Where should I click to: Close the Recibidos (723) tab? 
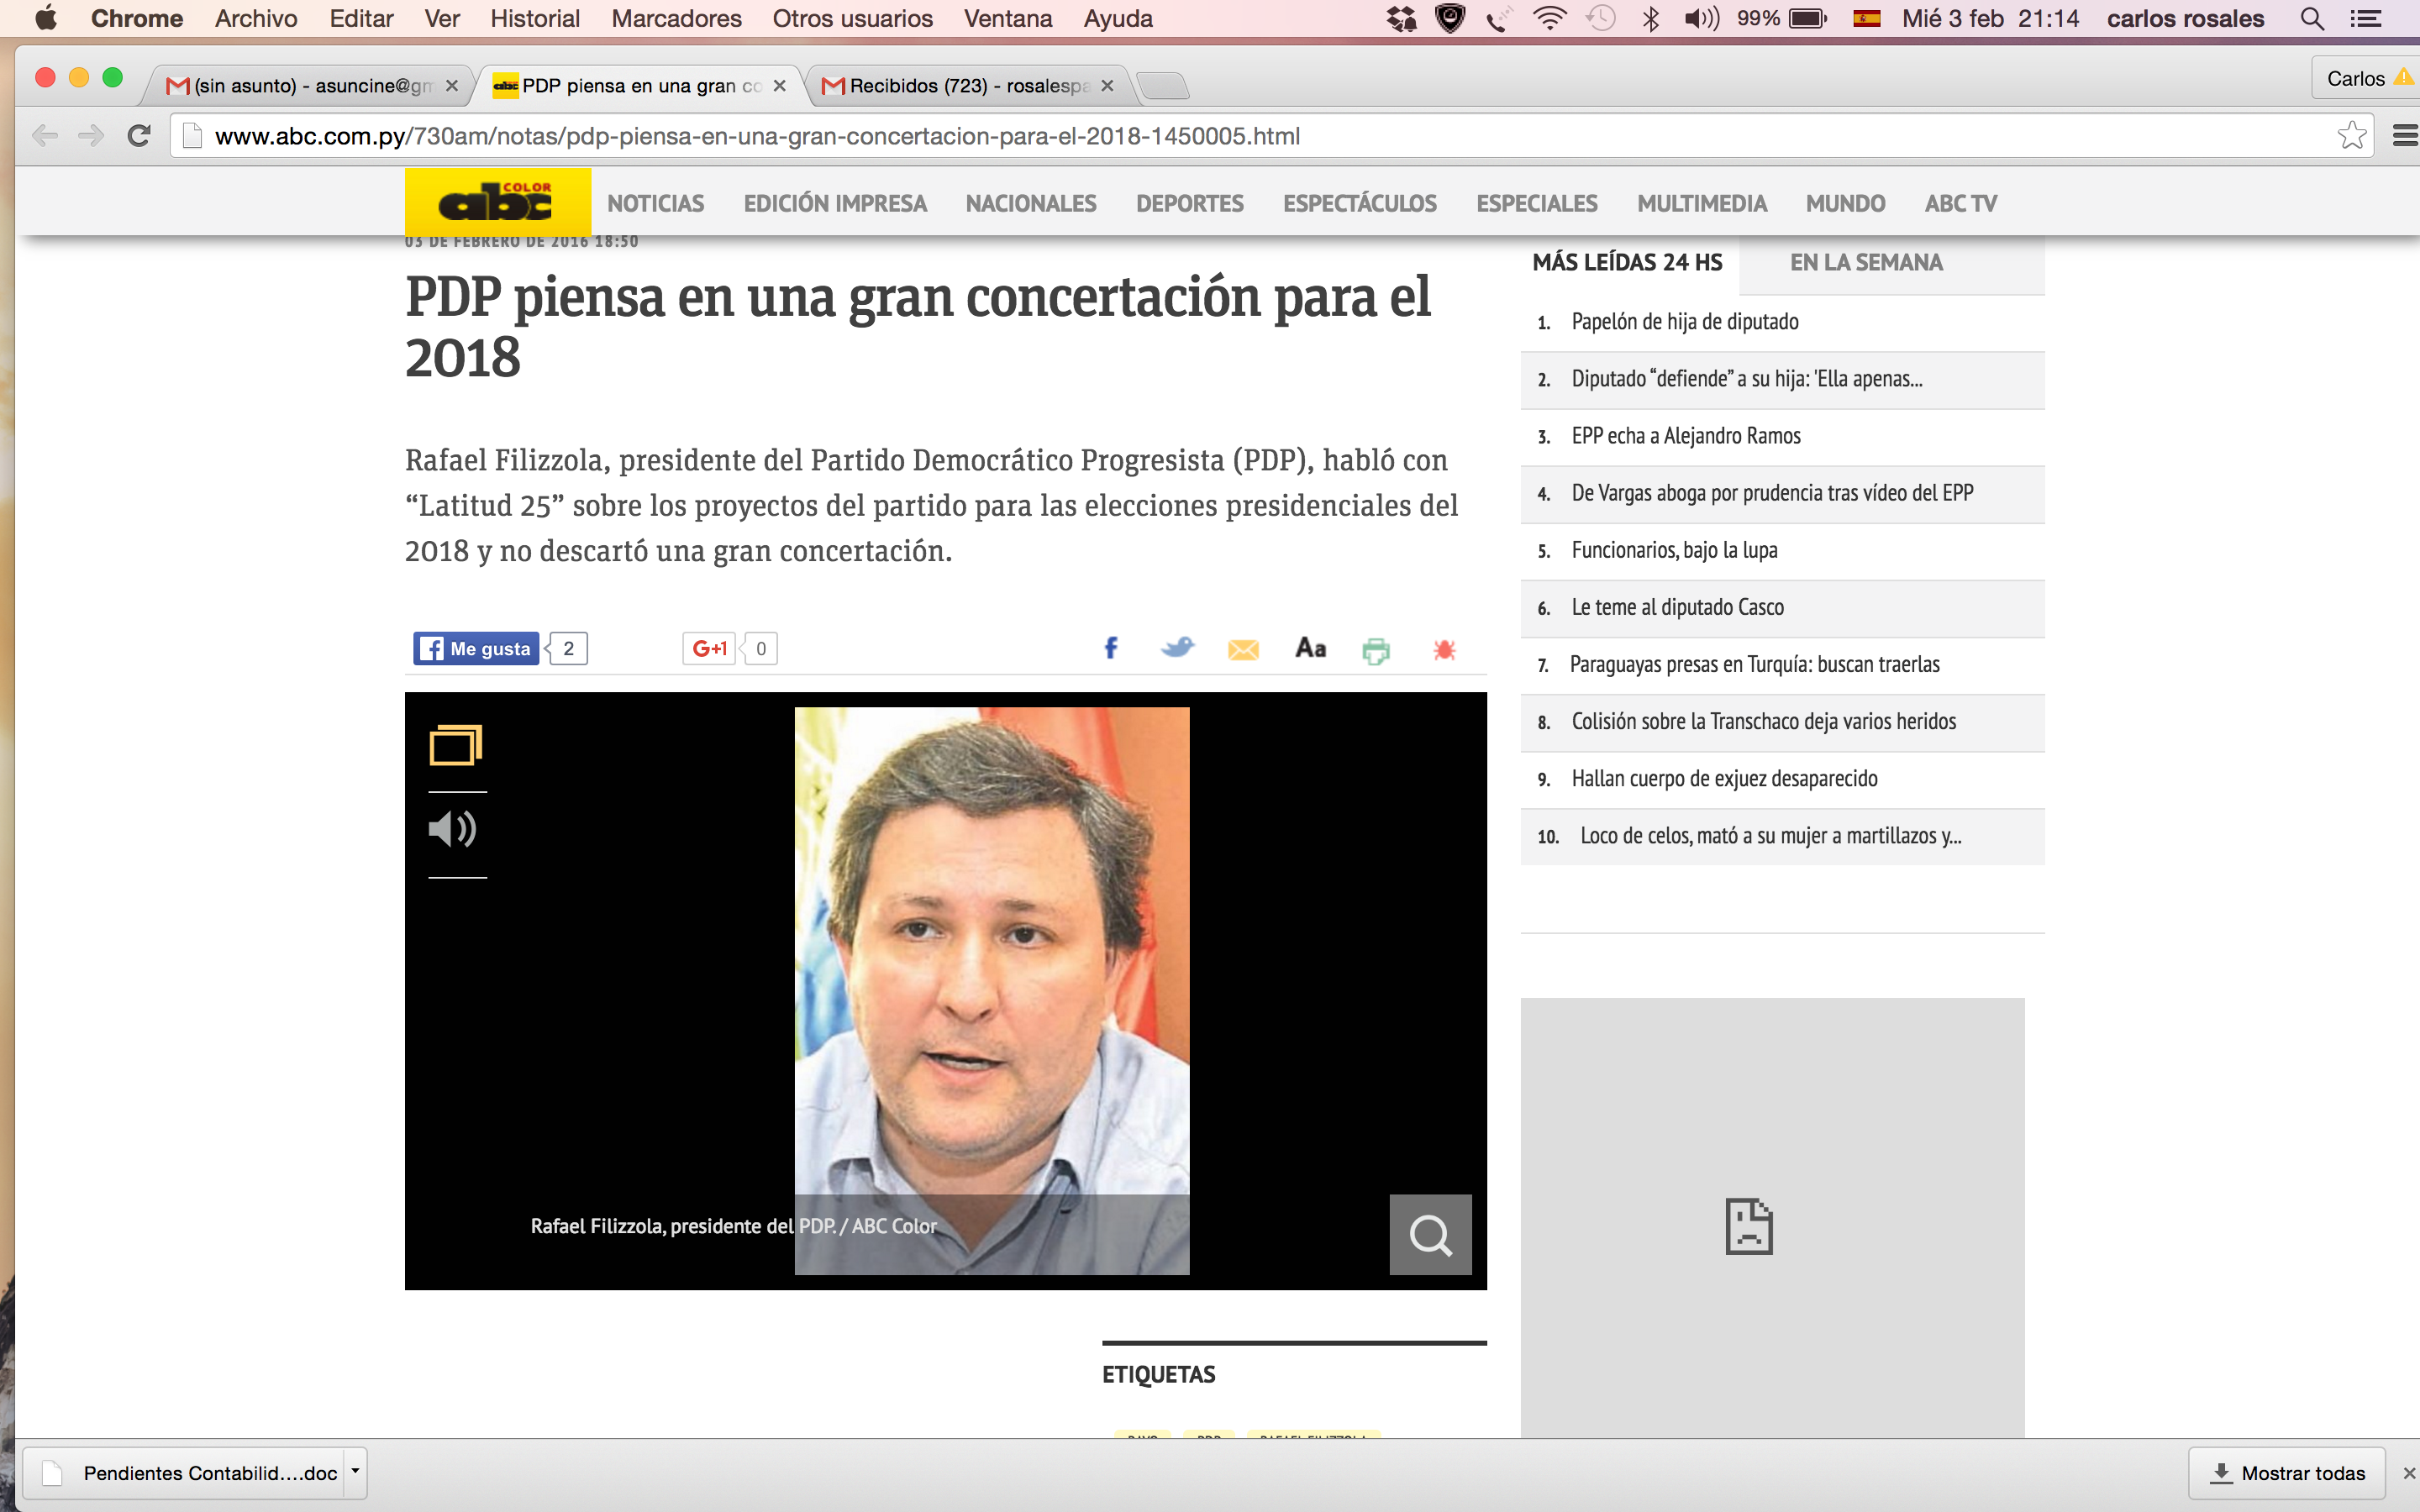(1107, 86)
